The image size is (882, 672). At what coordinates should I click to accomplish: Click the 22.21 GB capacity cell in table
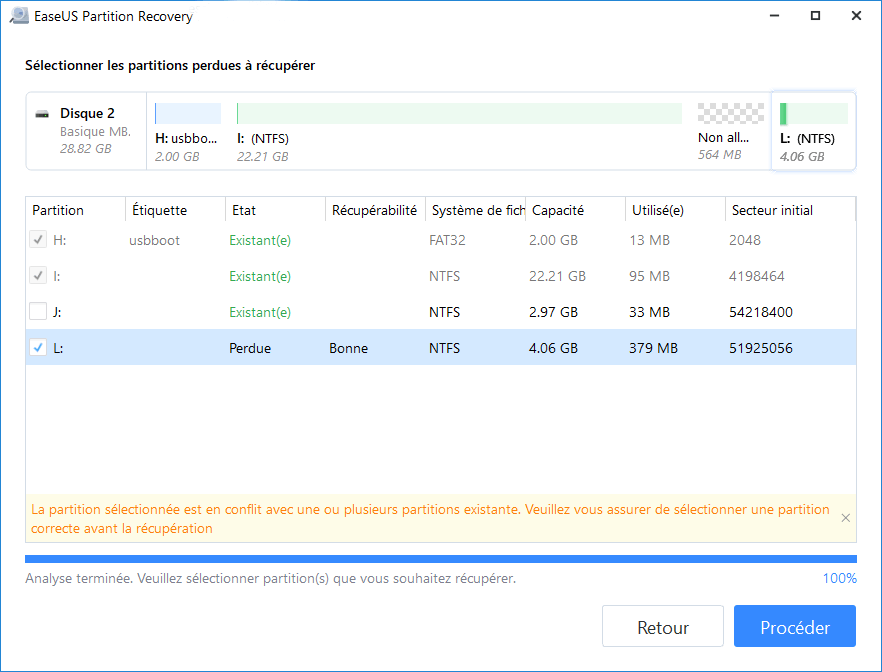pyautogui.click(x=557, y=276)
